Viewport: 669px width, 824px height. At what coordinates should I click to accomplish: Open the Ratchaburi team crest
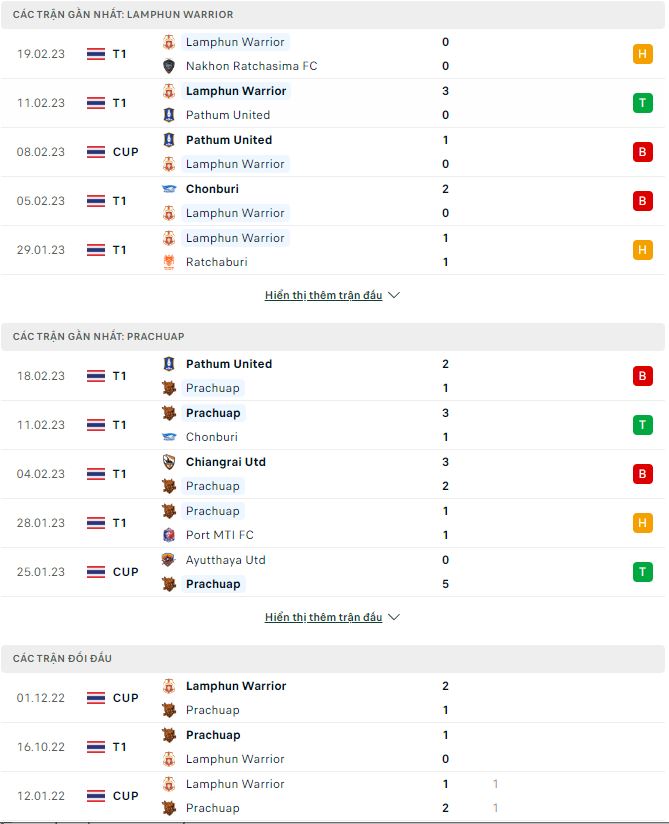tap(168, 262)
